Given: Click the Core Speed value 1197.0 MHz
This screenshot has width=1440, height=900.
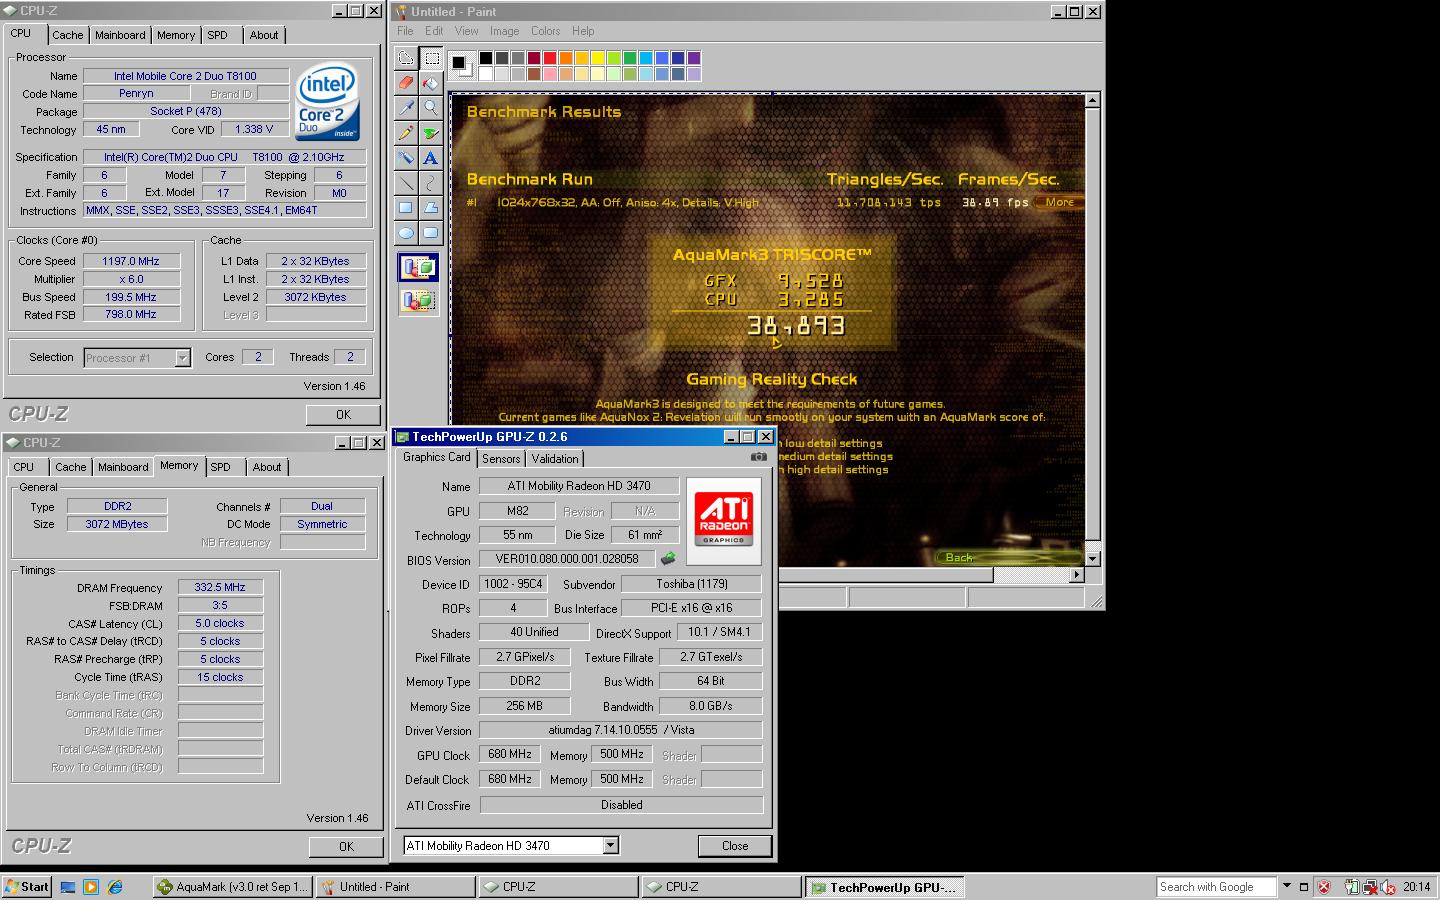Looking at the screenshot, I should point(131,261).
